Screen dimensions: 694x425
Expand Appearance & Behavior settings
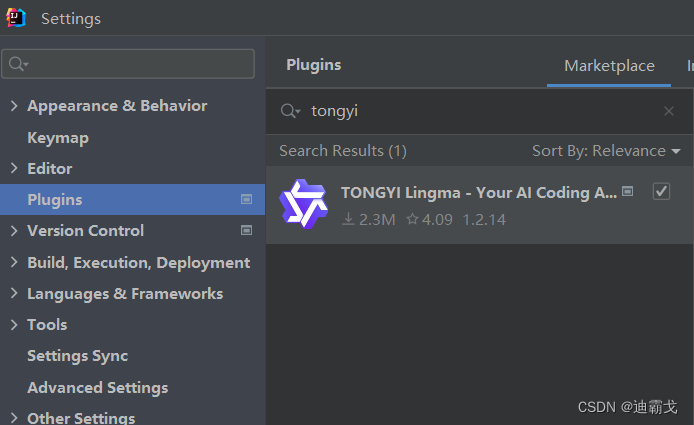point(14,106)
